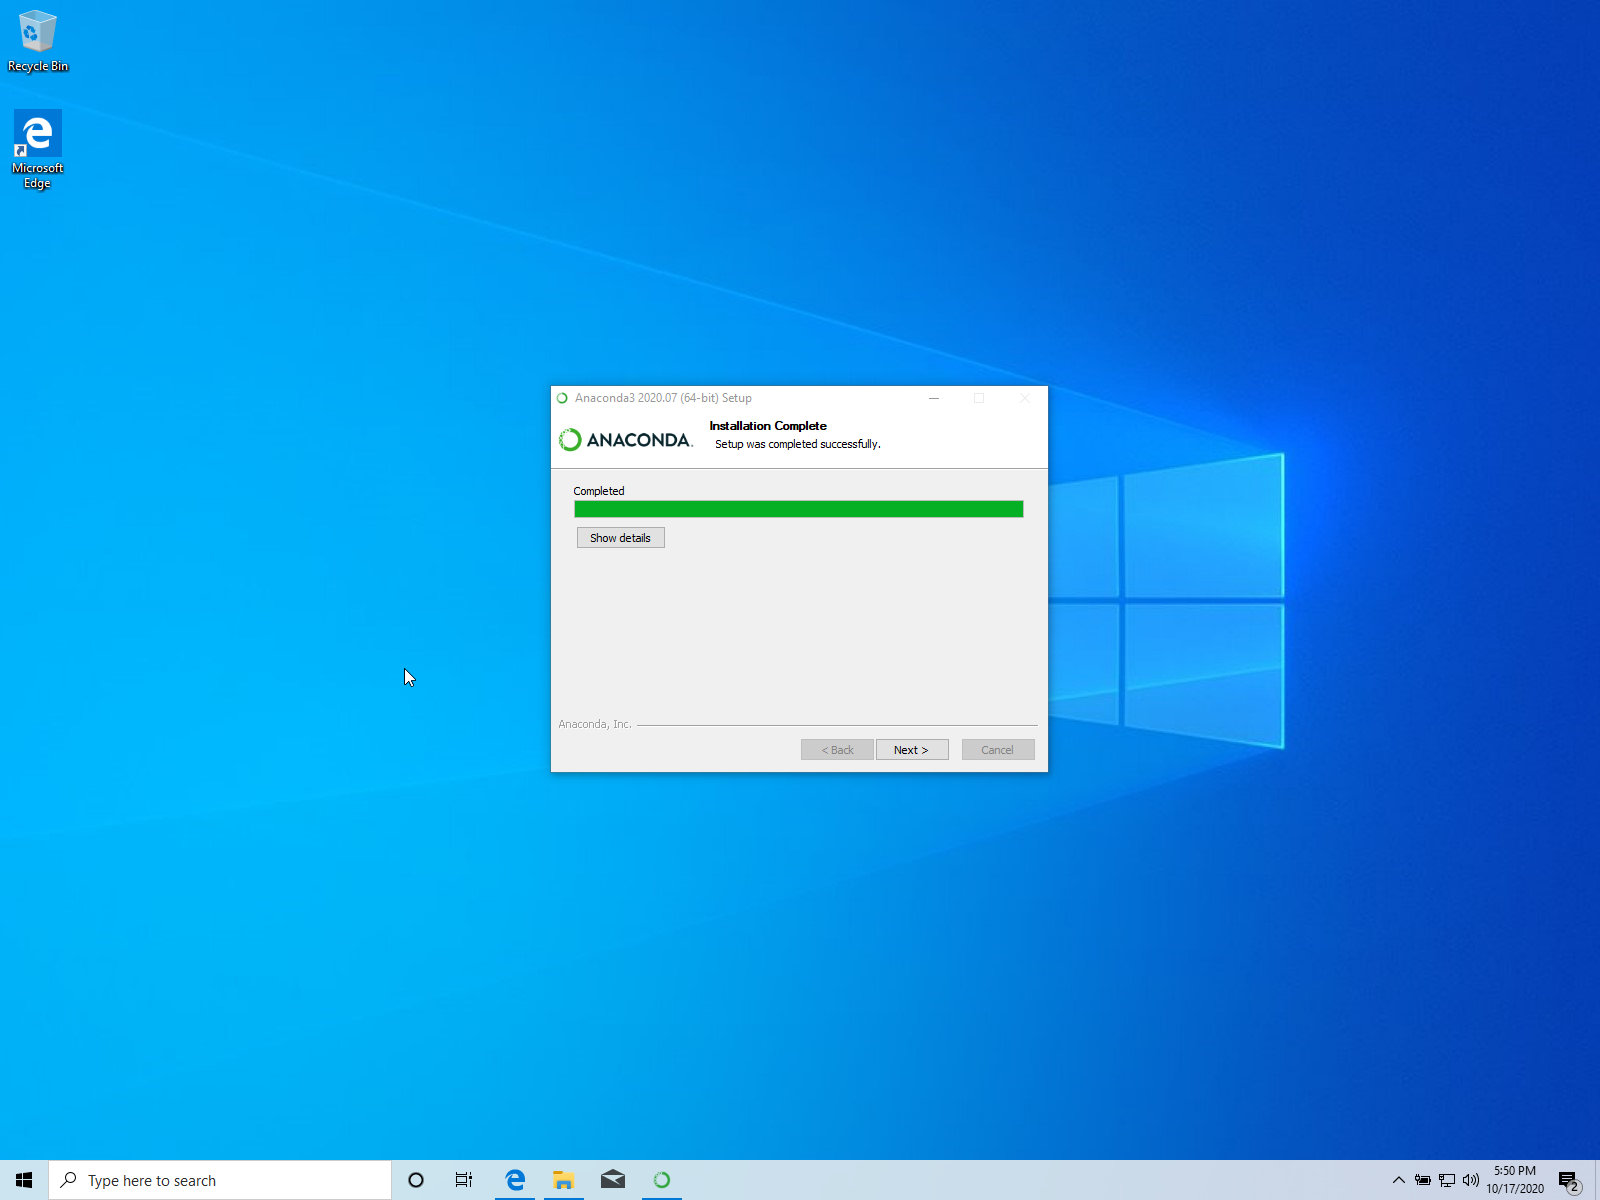Open the Windows Start menu
This screenshot has width=1600, height=1200.
point(24,1180)
